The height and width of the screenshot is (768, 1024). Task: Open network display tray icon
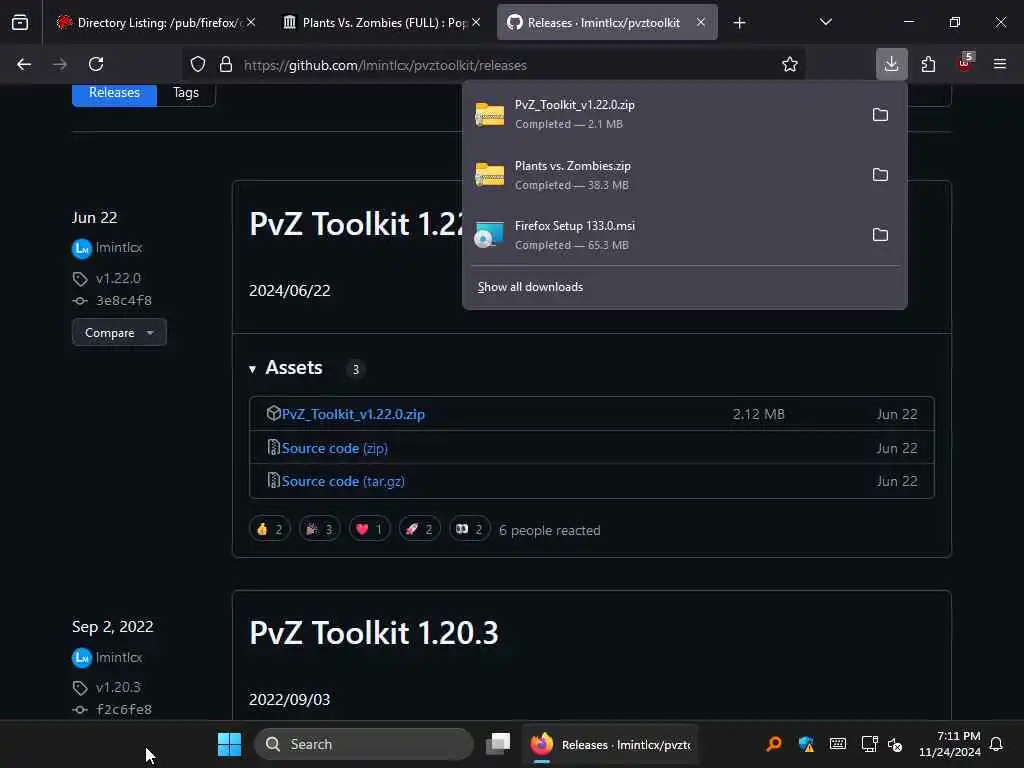click(869, 744)
